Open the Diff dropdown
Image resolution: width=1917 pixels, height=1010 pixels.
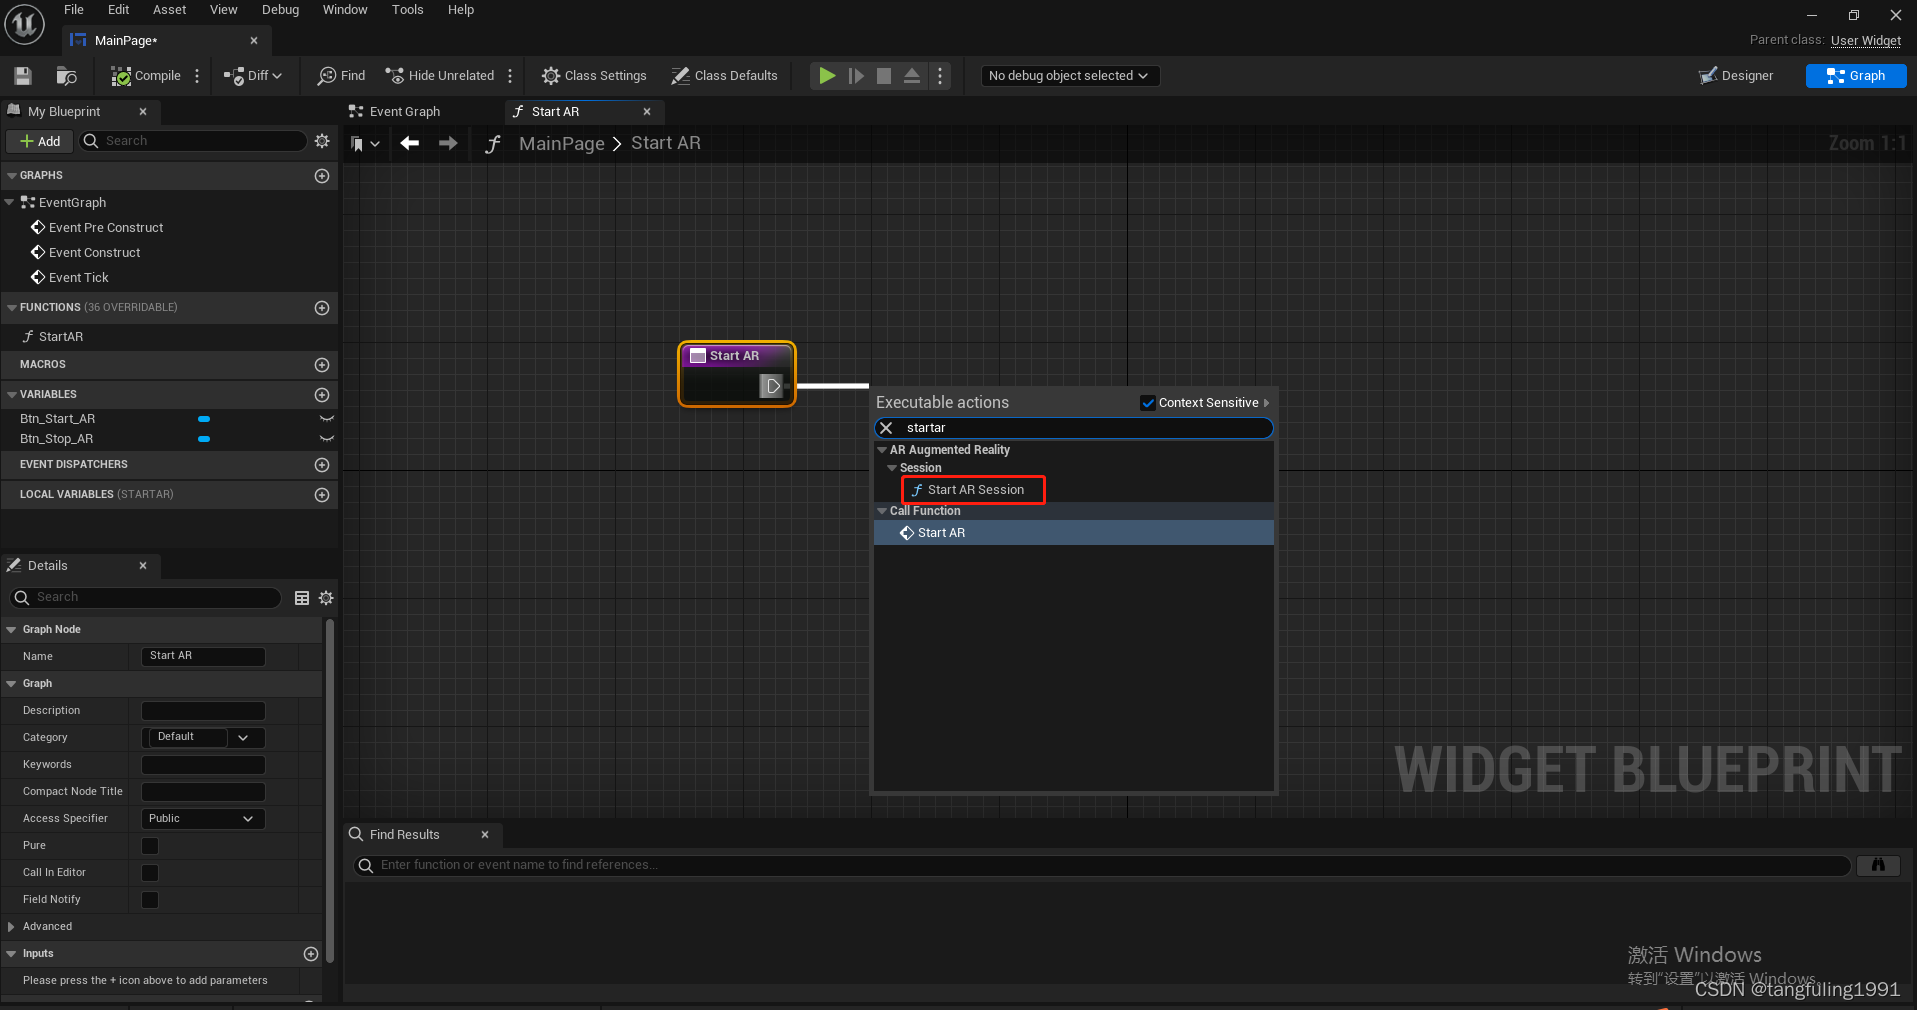(253, 76)
